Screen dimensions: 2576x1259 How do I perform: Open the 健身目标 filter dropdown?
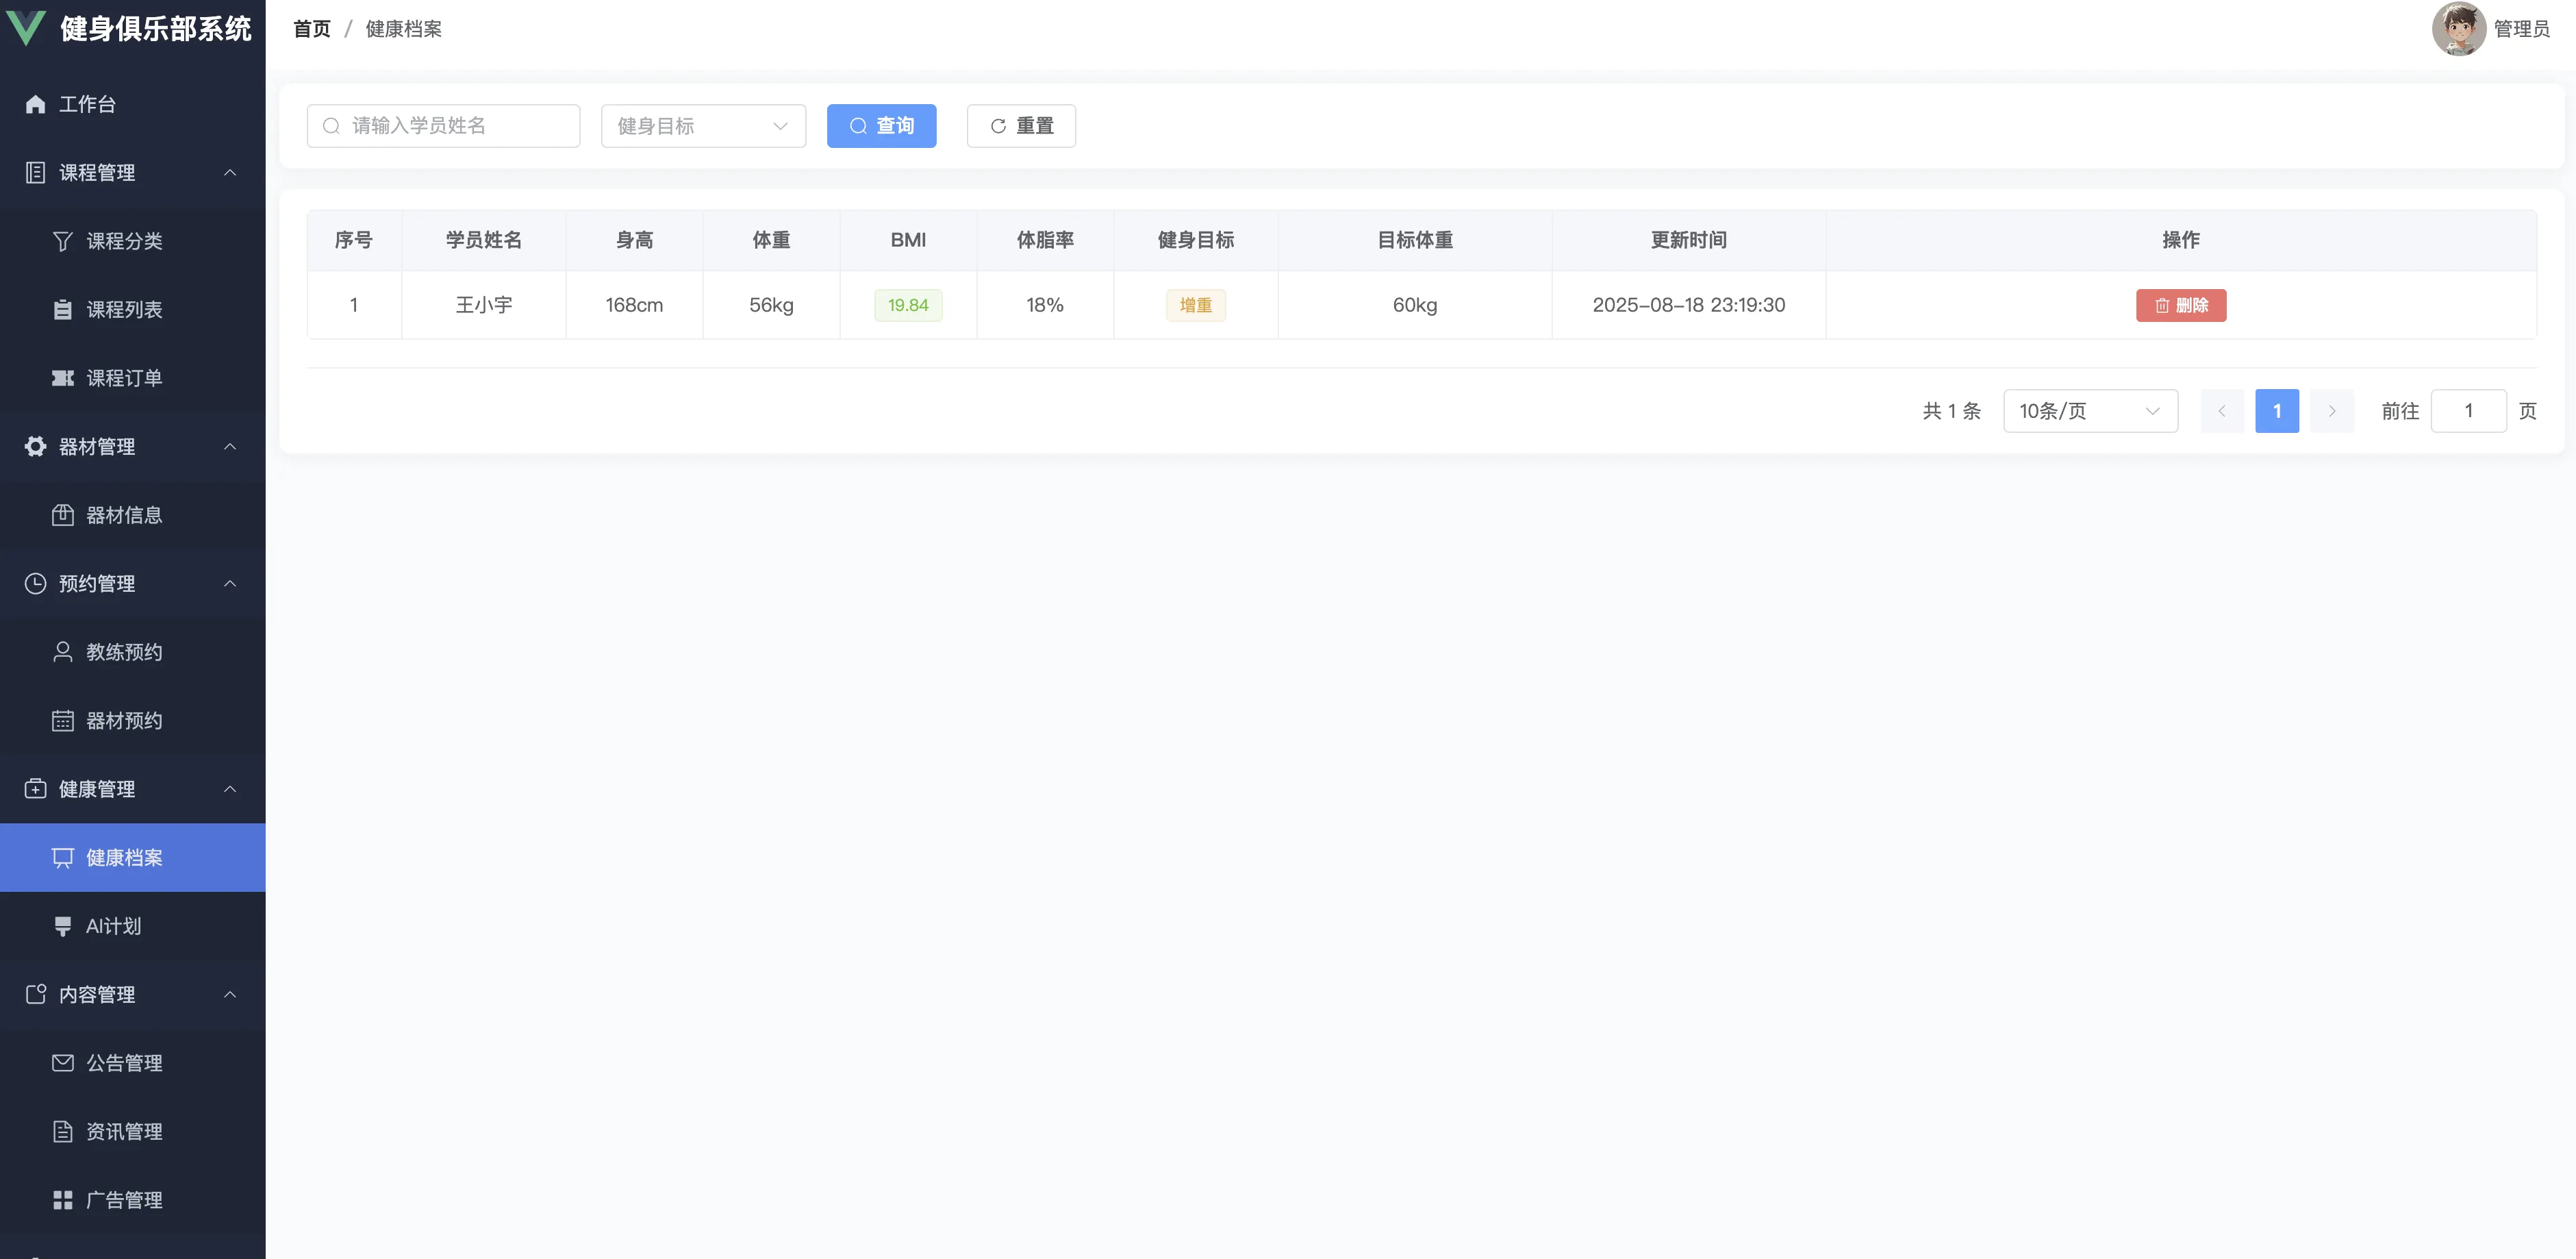pyautogui.click(x=703, y=126)
